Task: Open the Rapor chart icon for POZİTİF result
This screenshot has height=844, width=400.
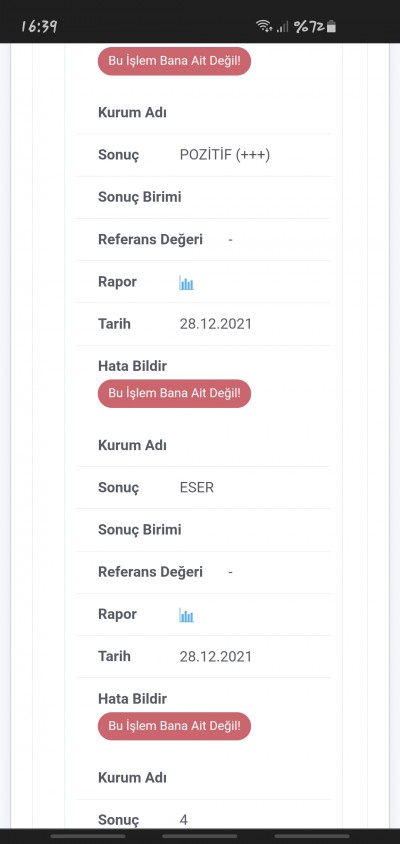Action: (x=186, y=283)
